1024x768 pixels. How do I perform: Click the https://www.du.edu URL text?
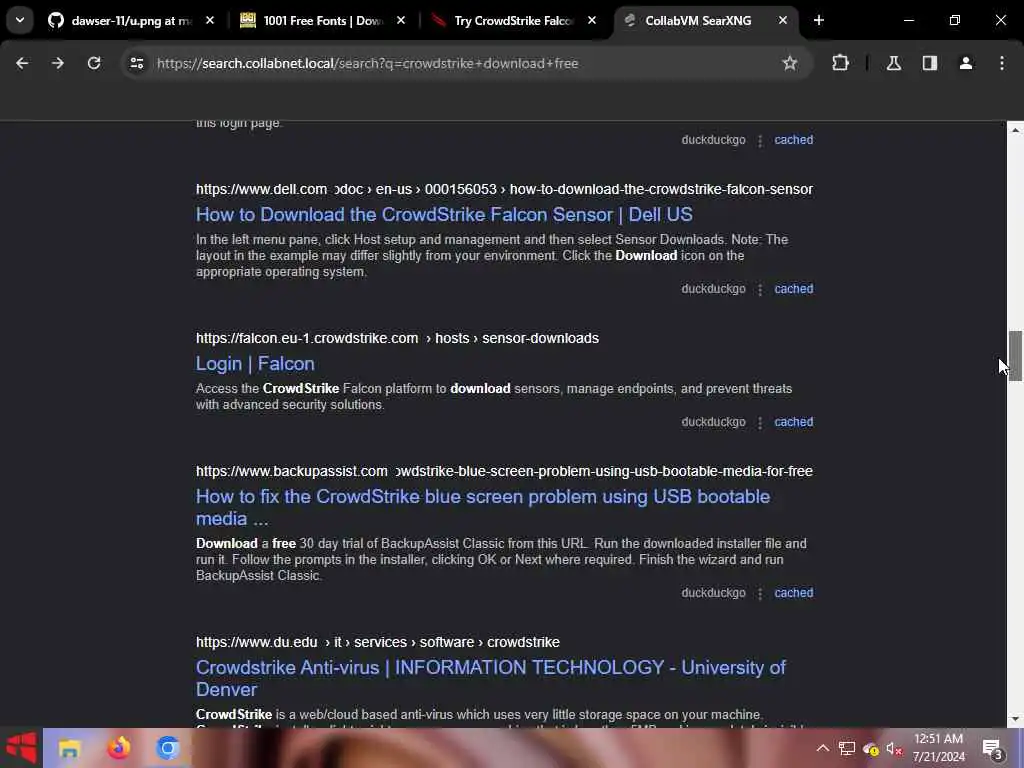257,643
